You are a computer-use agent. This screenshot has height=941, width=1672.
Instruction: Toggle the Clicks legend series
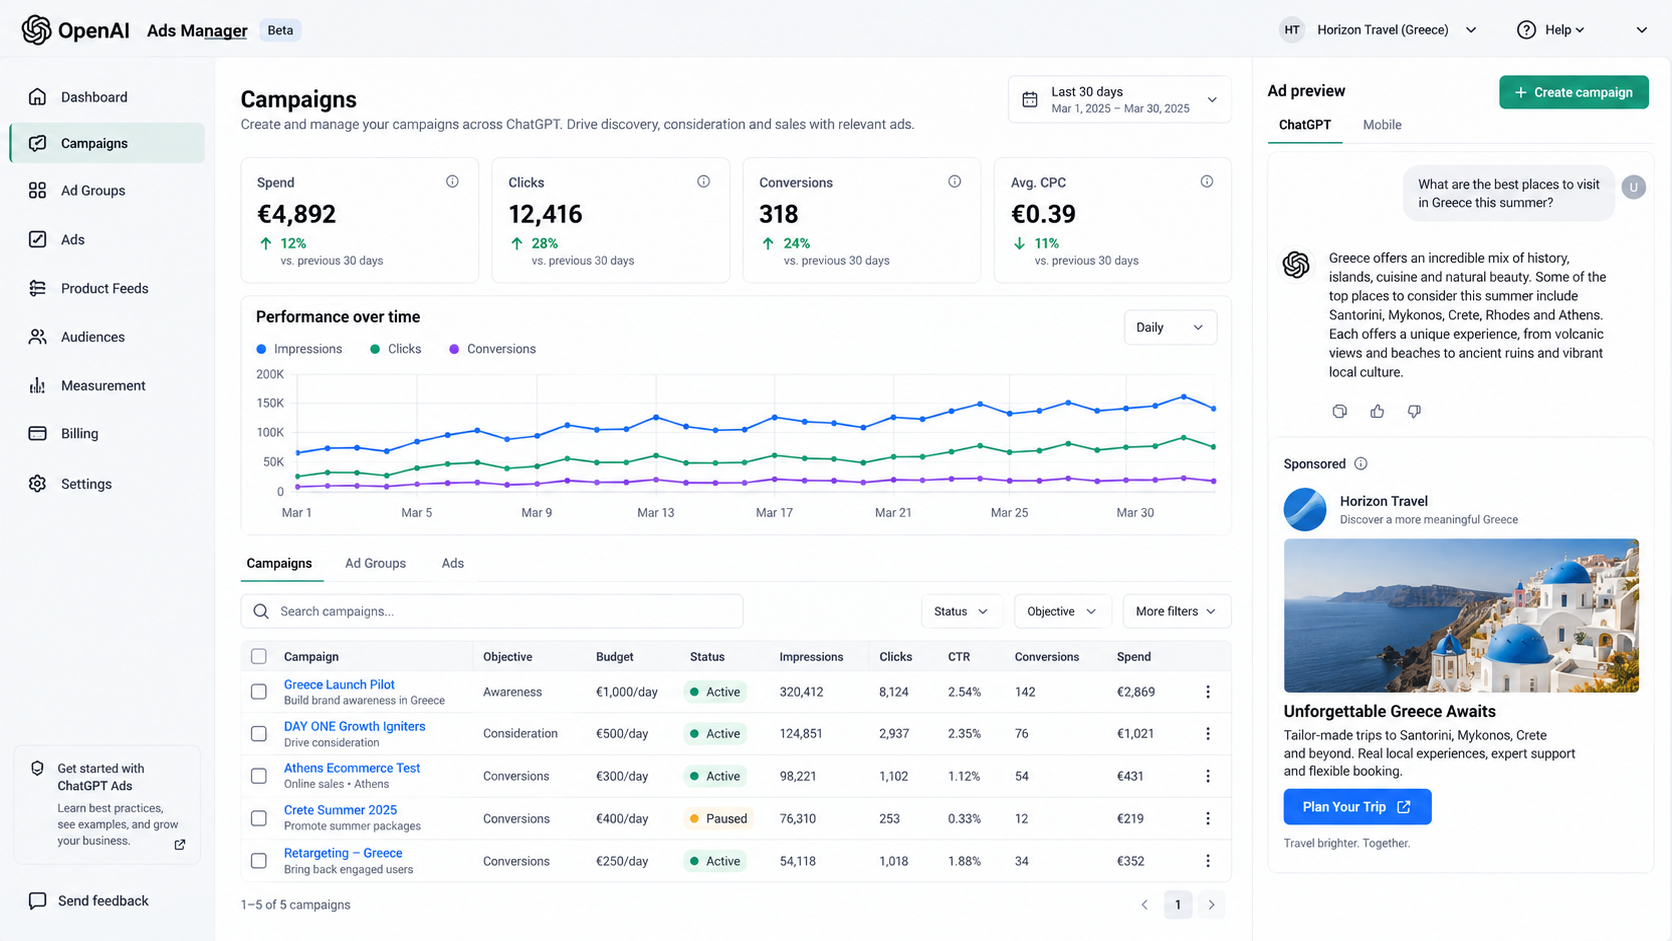[395, 349]
